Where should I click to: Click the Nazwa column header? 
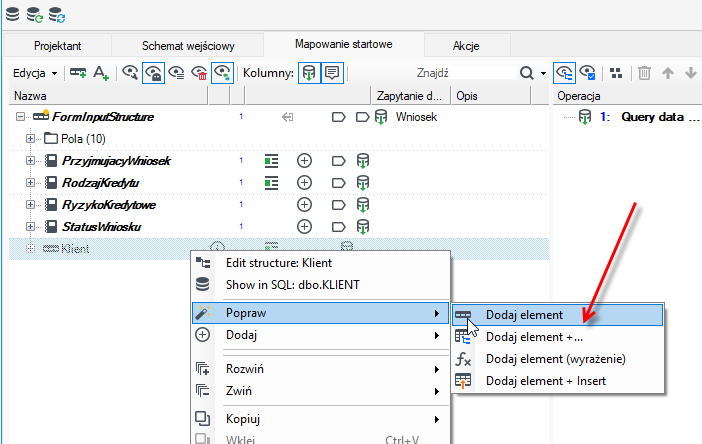pos(108,96)
